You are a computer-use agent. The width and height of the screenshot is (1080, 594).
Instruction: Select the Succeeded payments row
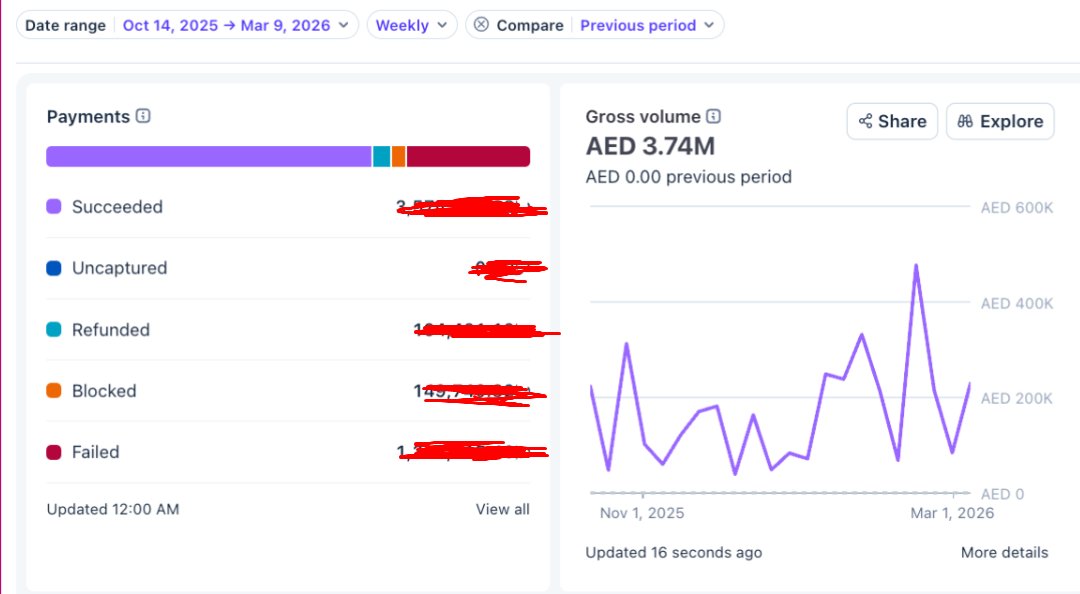[x=288, y=207]
